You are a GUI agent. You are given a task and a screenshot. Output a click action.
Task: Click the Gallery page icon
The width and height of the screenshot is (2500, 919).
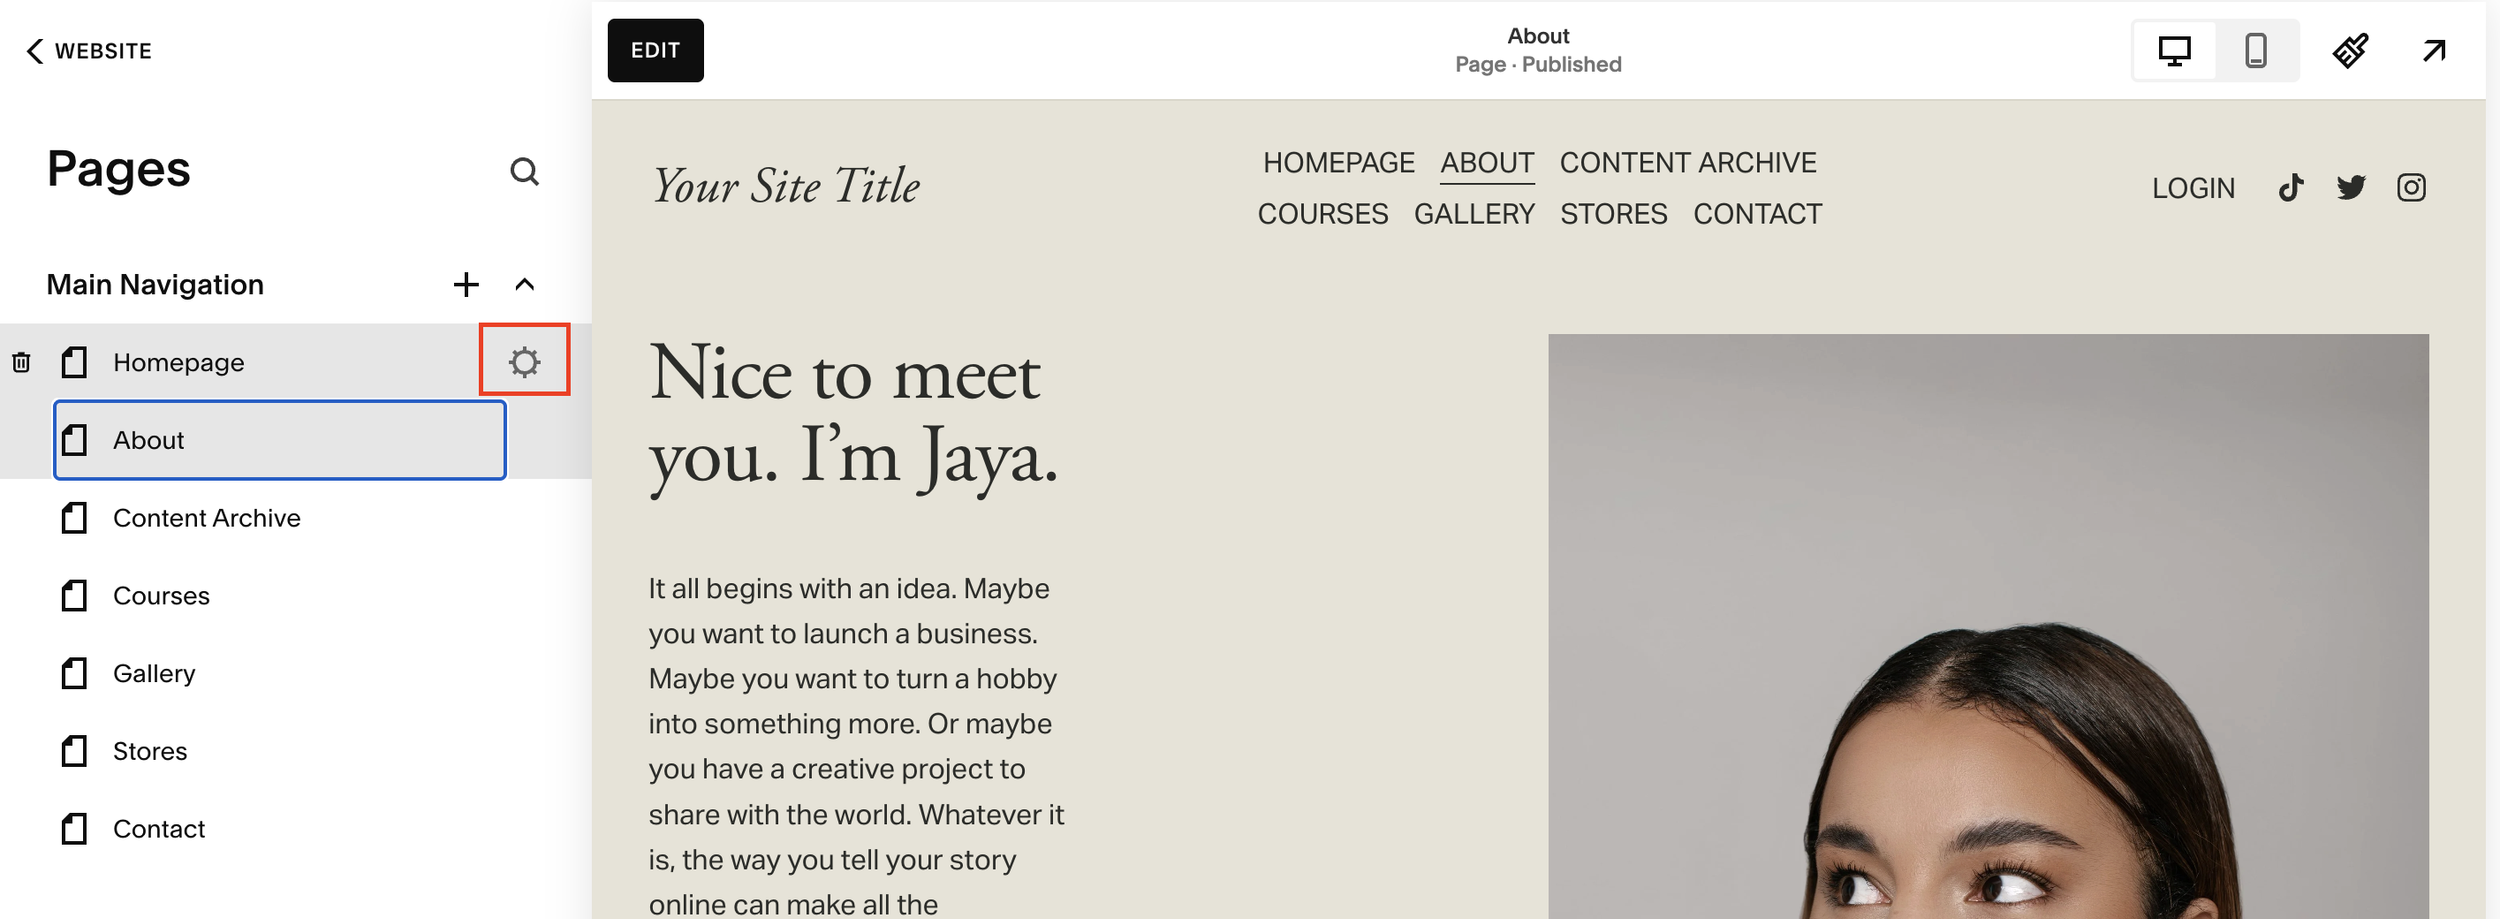(x=74, y=674)
